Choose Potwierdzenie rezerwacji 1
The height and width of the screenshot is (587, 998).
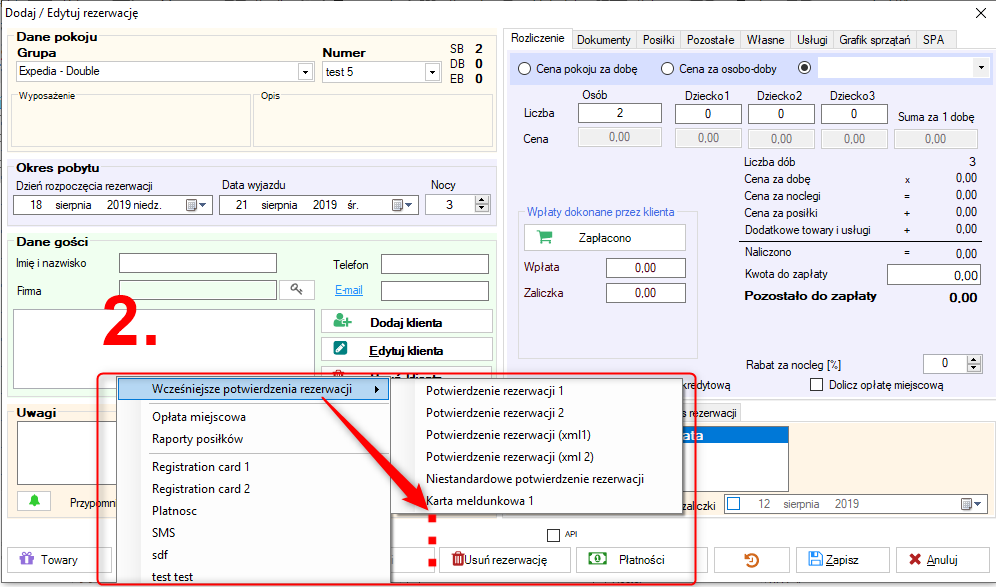[x=536, y=391]
